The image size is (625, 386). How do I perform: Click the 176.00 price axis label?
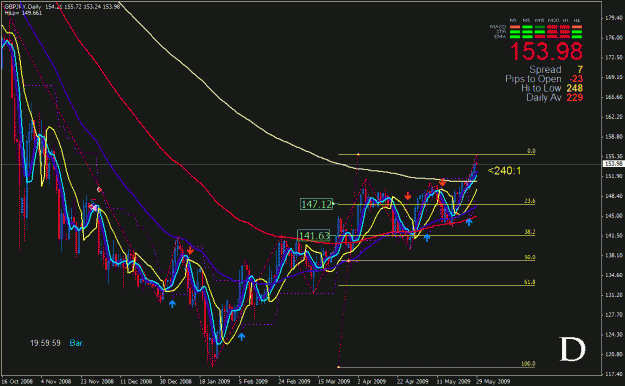614,37
